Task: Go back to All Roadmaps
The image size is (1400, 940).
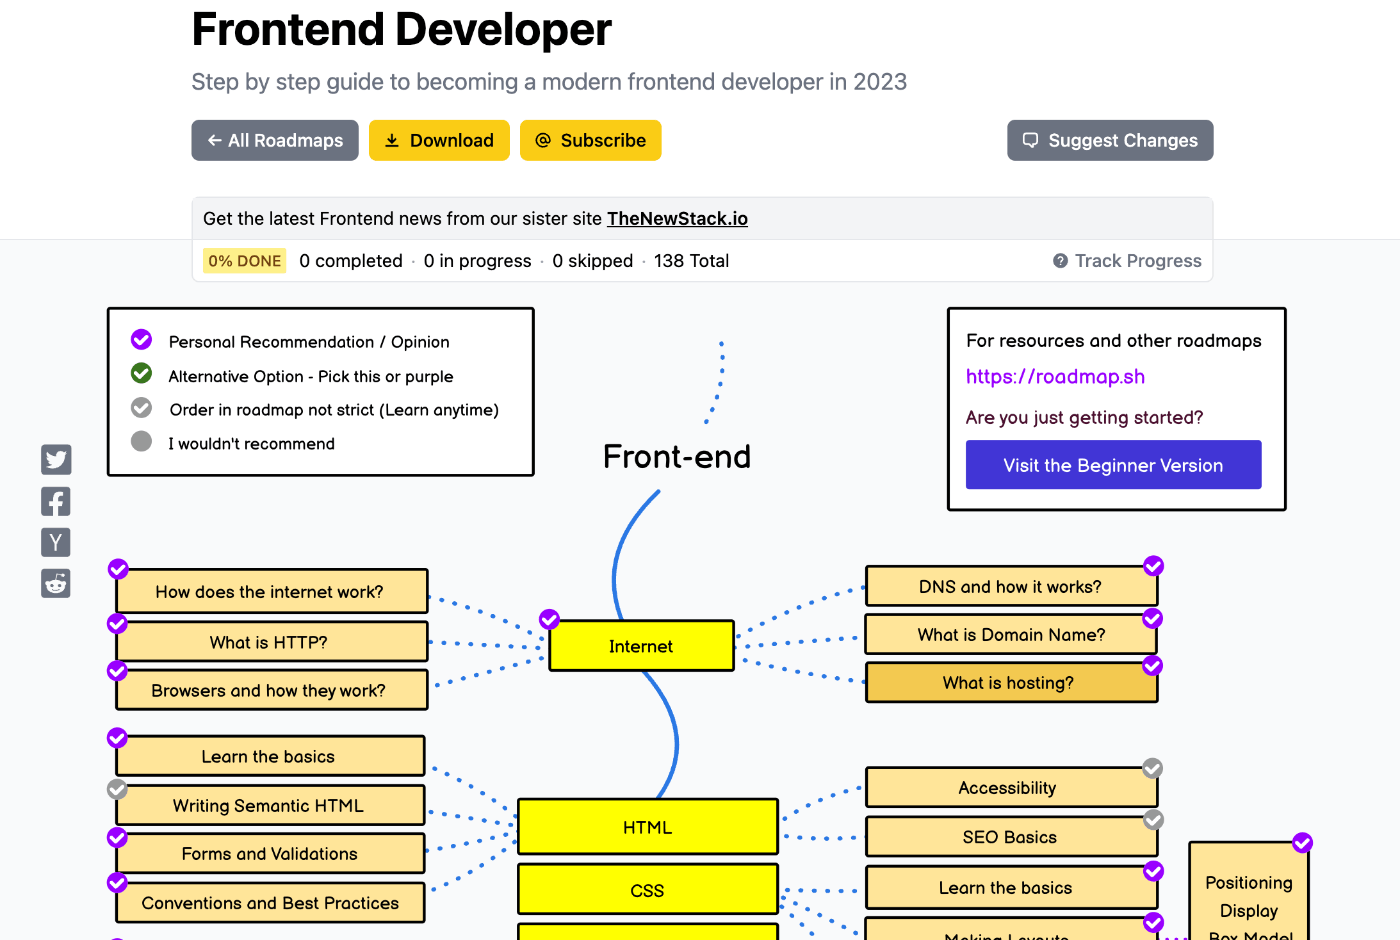Action: coord(275,140)
